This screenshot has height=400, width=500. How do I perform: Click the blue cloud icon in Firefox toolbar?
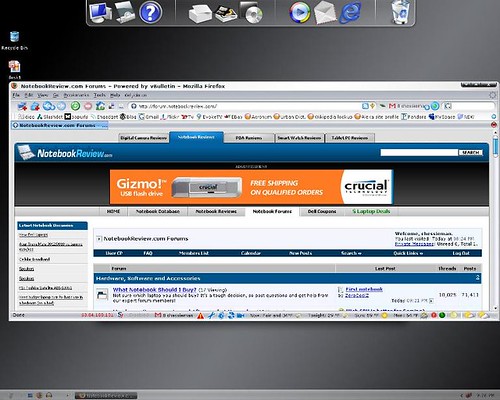pyautogui.click(x=49, y=106)
